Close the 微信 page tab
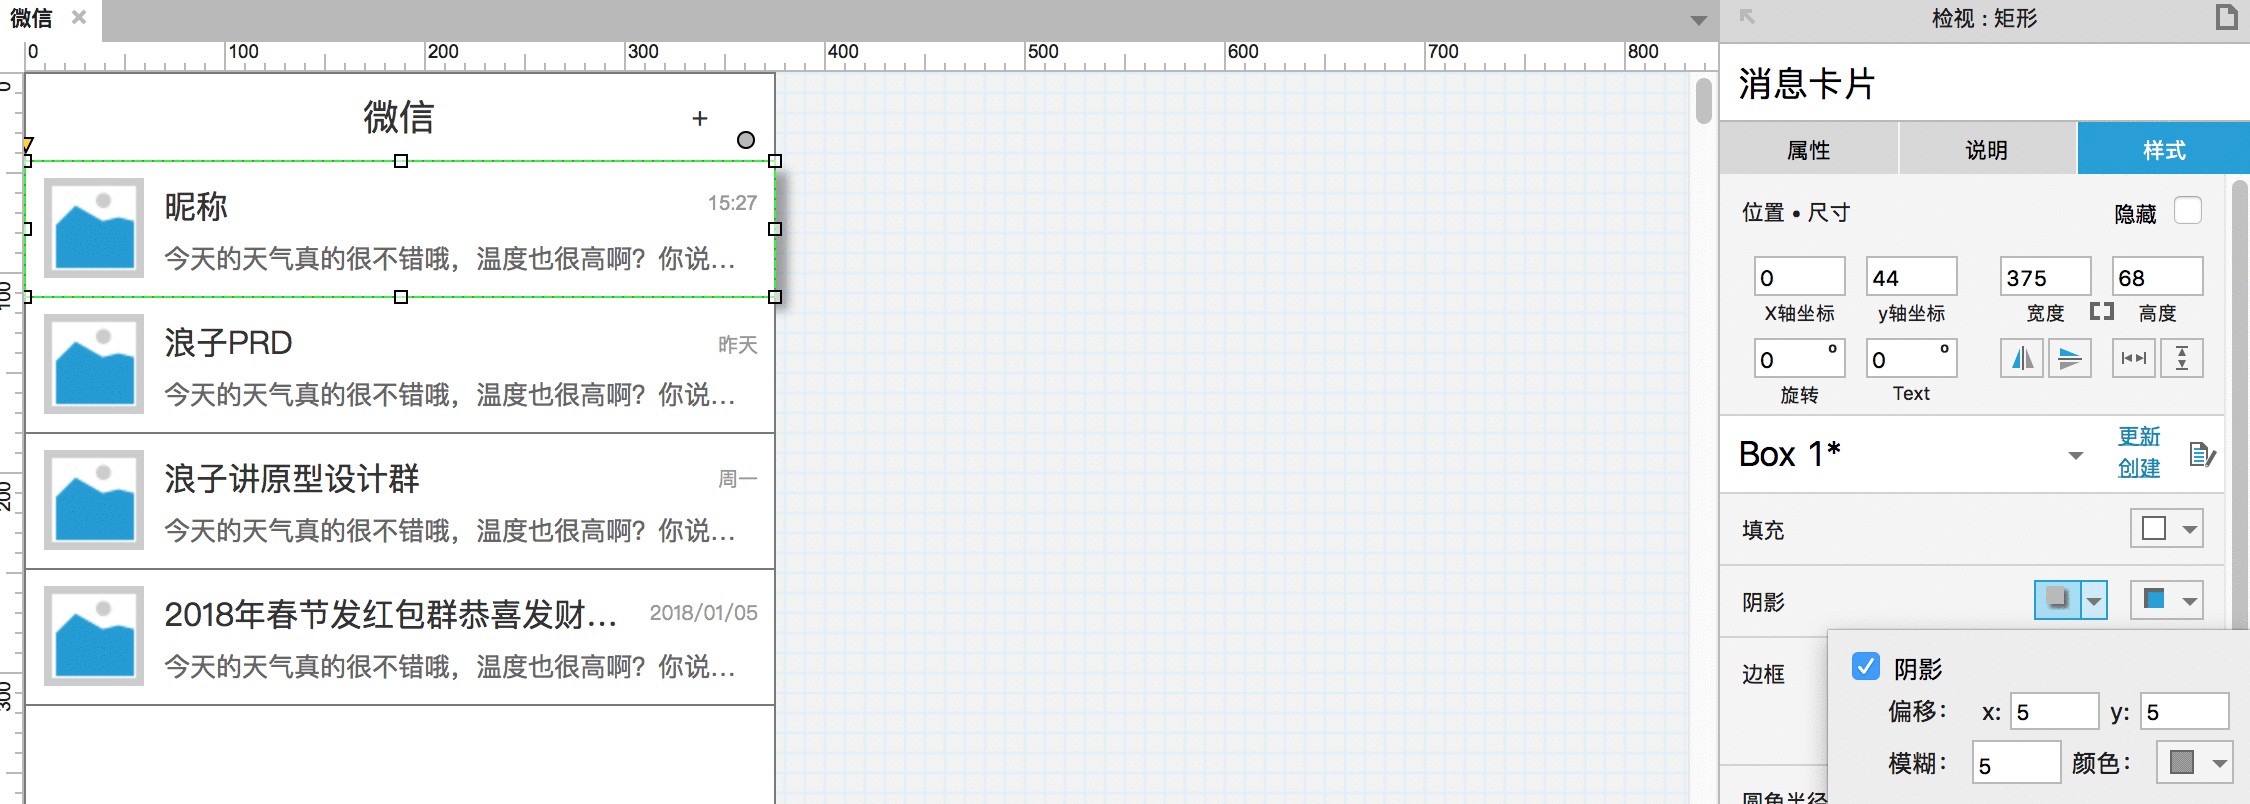This screenshot has width=2250, height=804. click(x=79, y=17)
